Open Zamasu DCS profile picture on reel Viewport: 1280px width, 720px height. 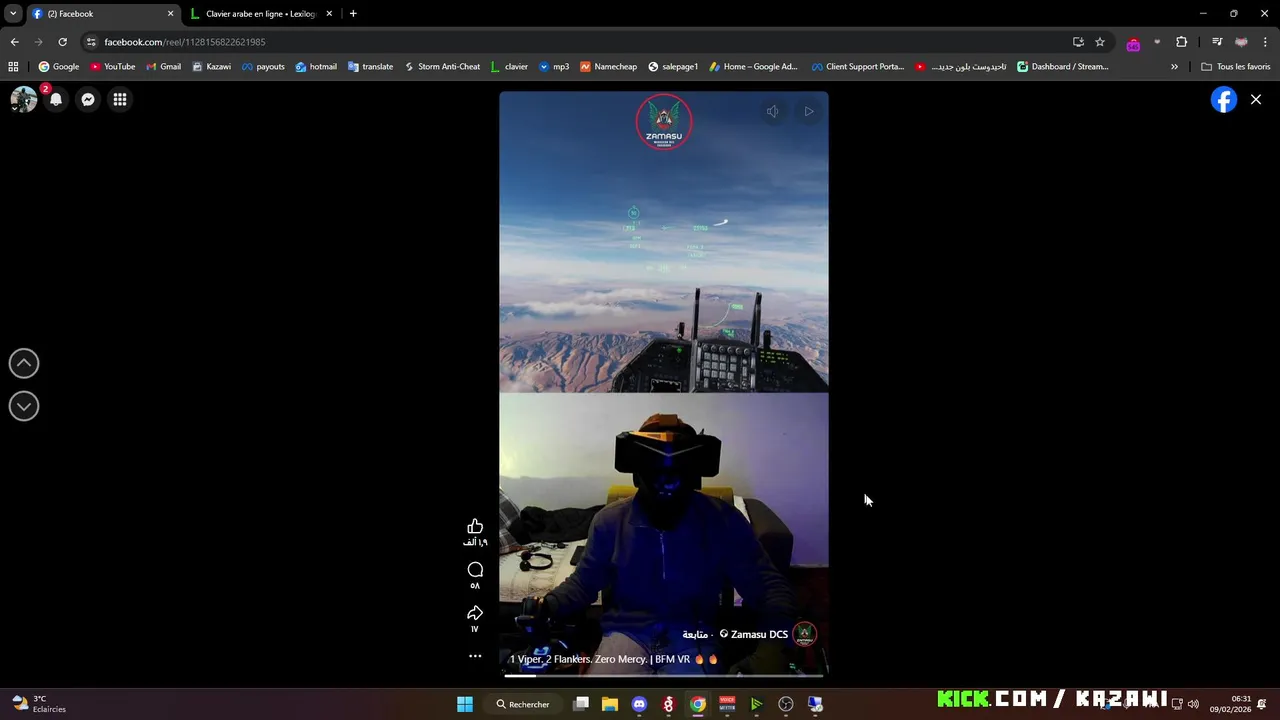(x=805, y=634)
